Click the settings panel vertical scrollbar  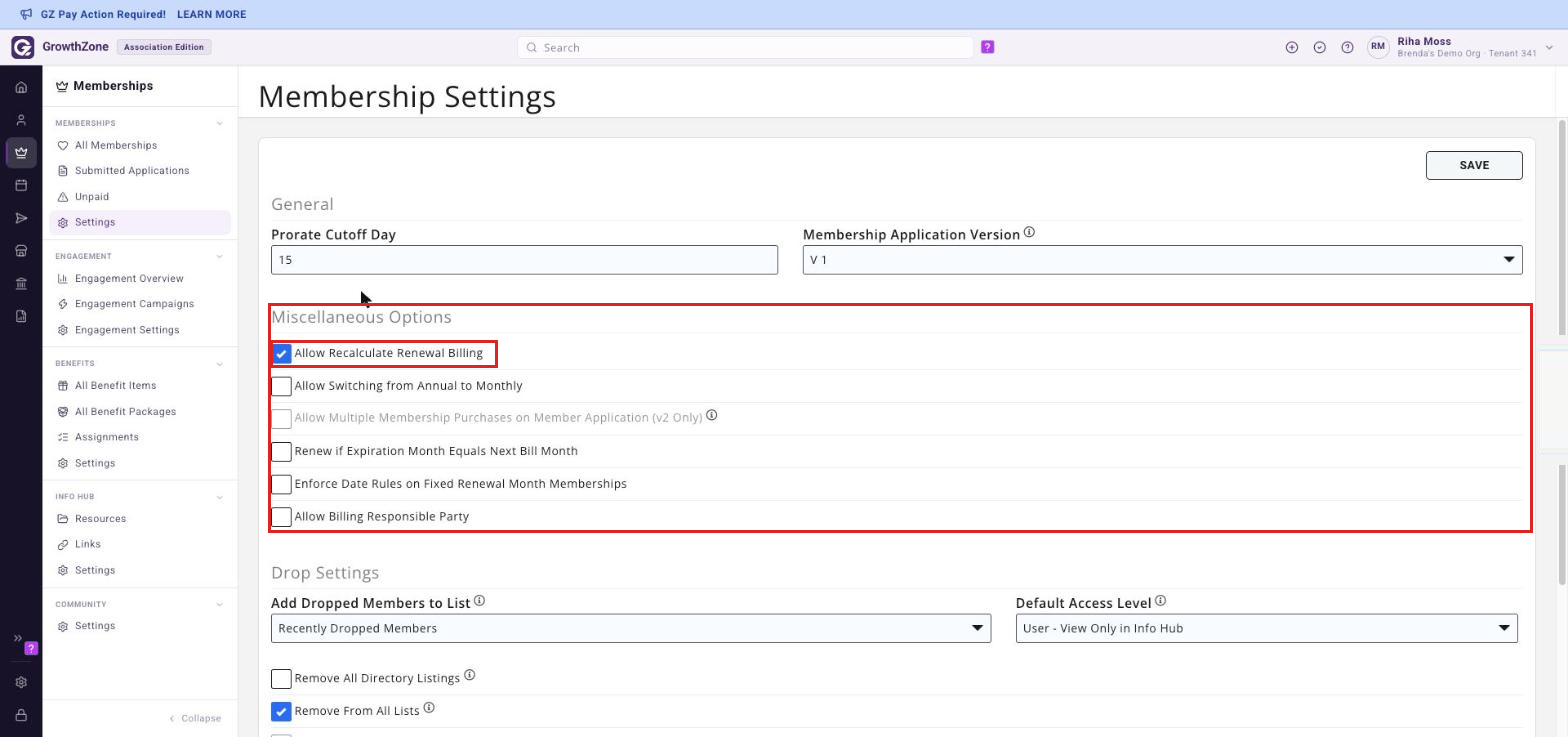click(1562, 228)
